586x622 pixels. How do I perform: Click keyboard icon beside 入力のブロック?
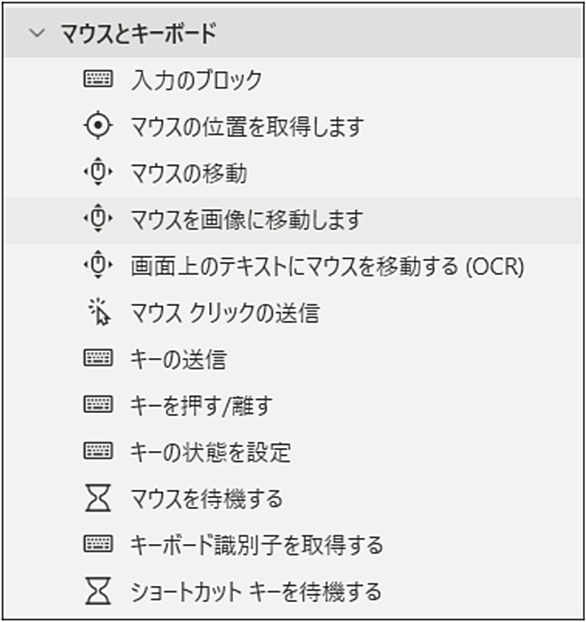point(98,79)
